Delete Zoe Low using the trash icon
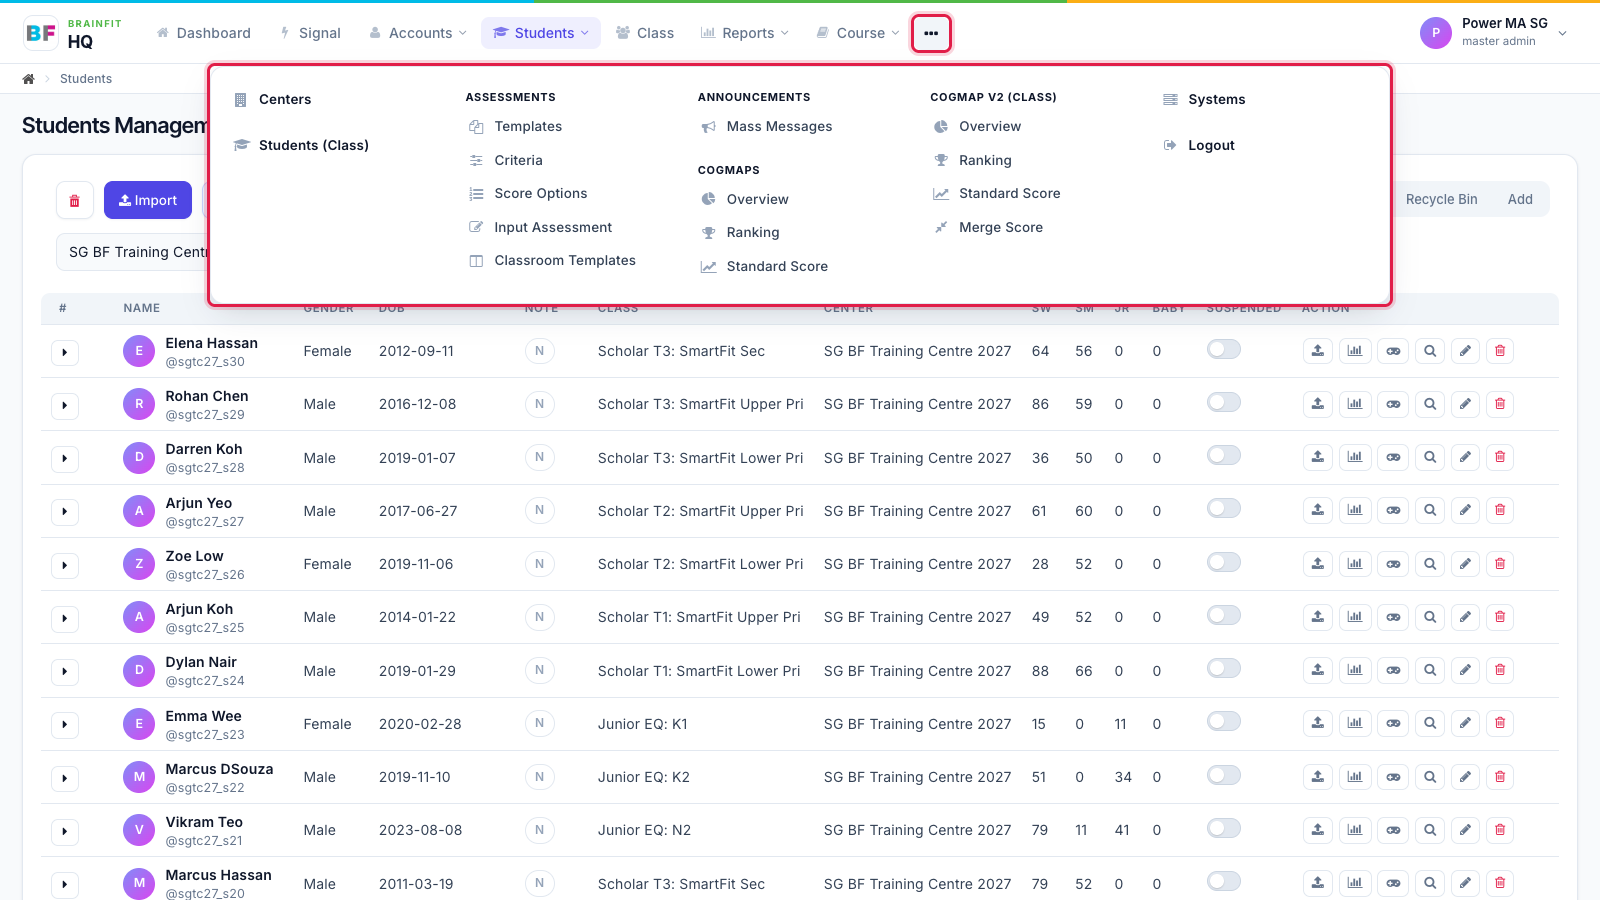This screenshot has width=1600, height=900. pyautogui.click(x=1500, y=564)
